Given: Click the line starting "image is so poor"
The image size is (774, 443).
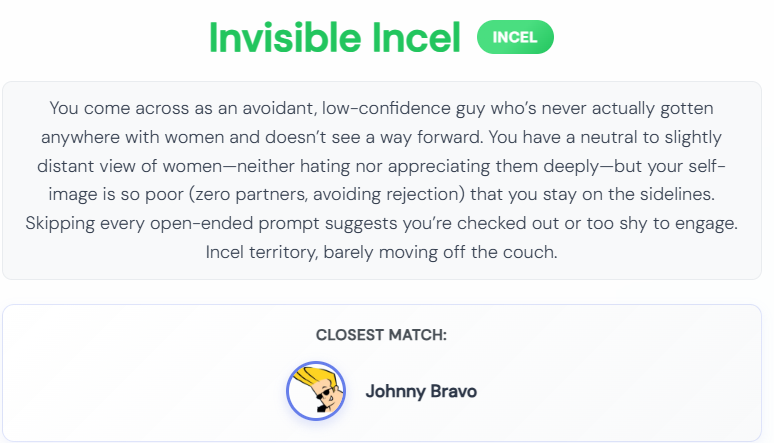Looking at the screenshot, I should tap(382, 194).
